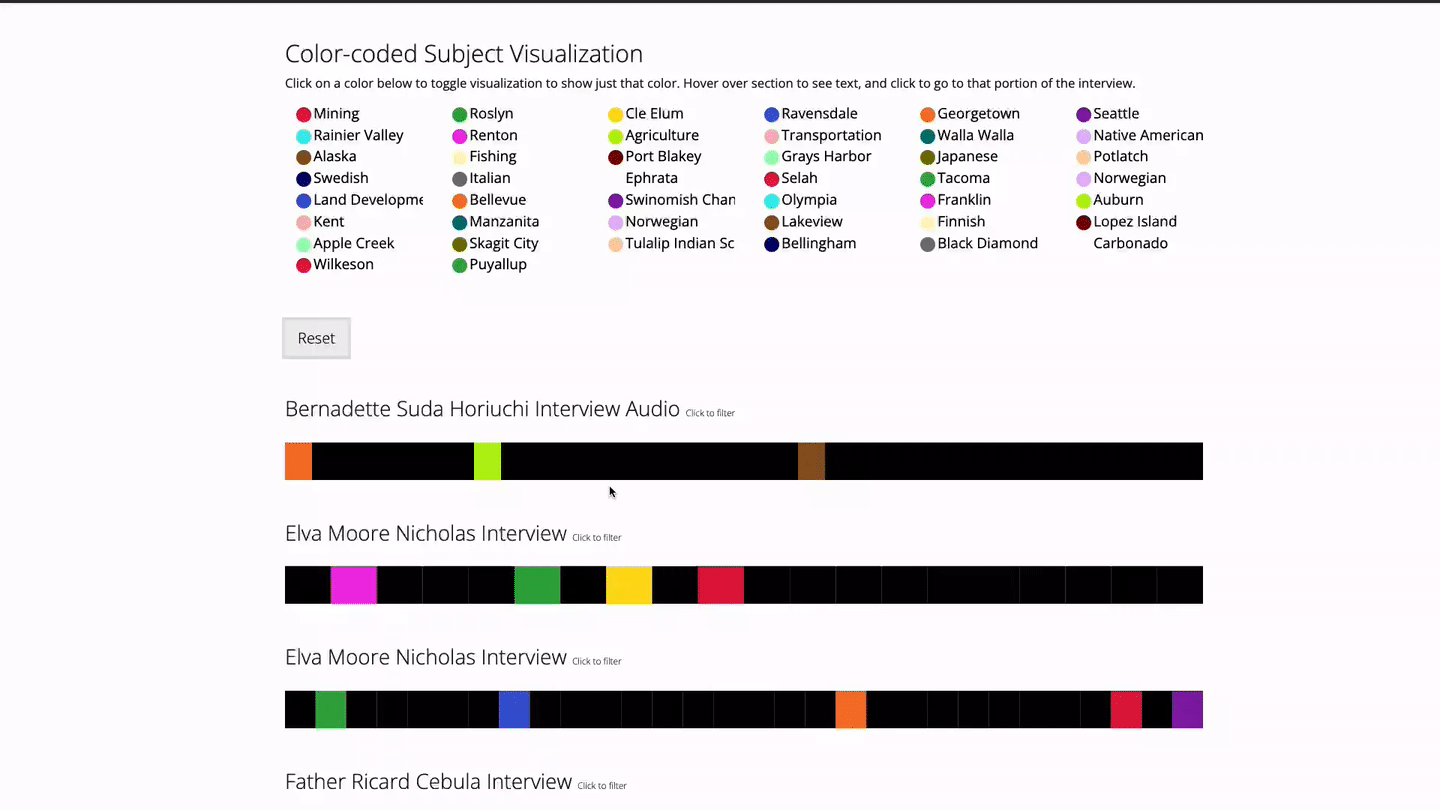Filter by the Olympia cyan swatch
The image size is (1440, 810).
(772, 201)
